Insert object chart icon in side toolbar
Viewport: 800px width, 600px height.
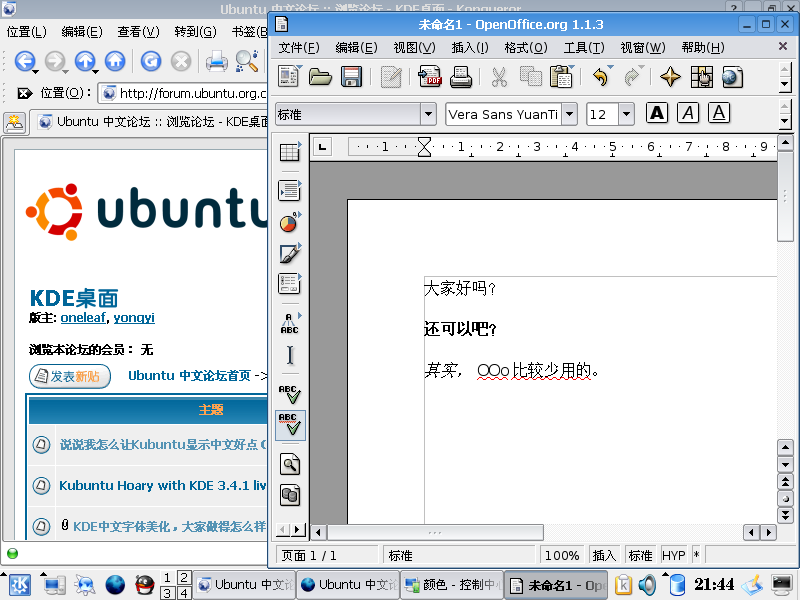(290, 222)
